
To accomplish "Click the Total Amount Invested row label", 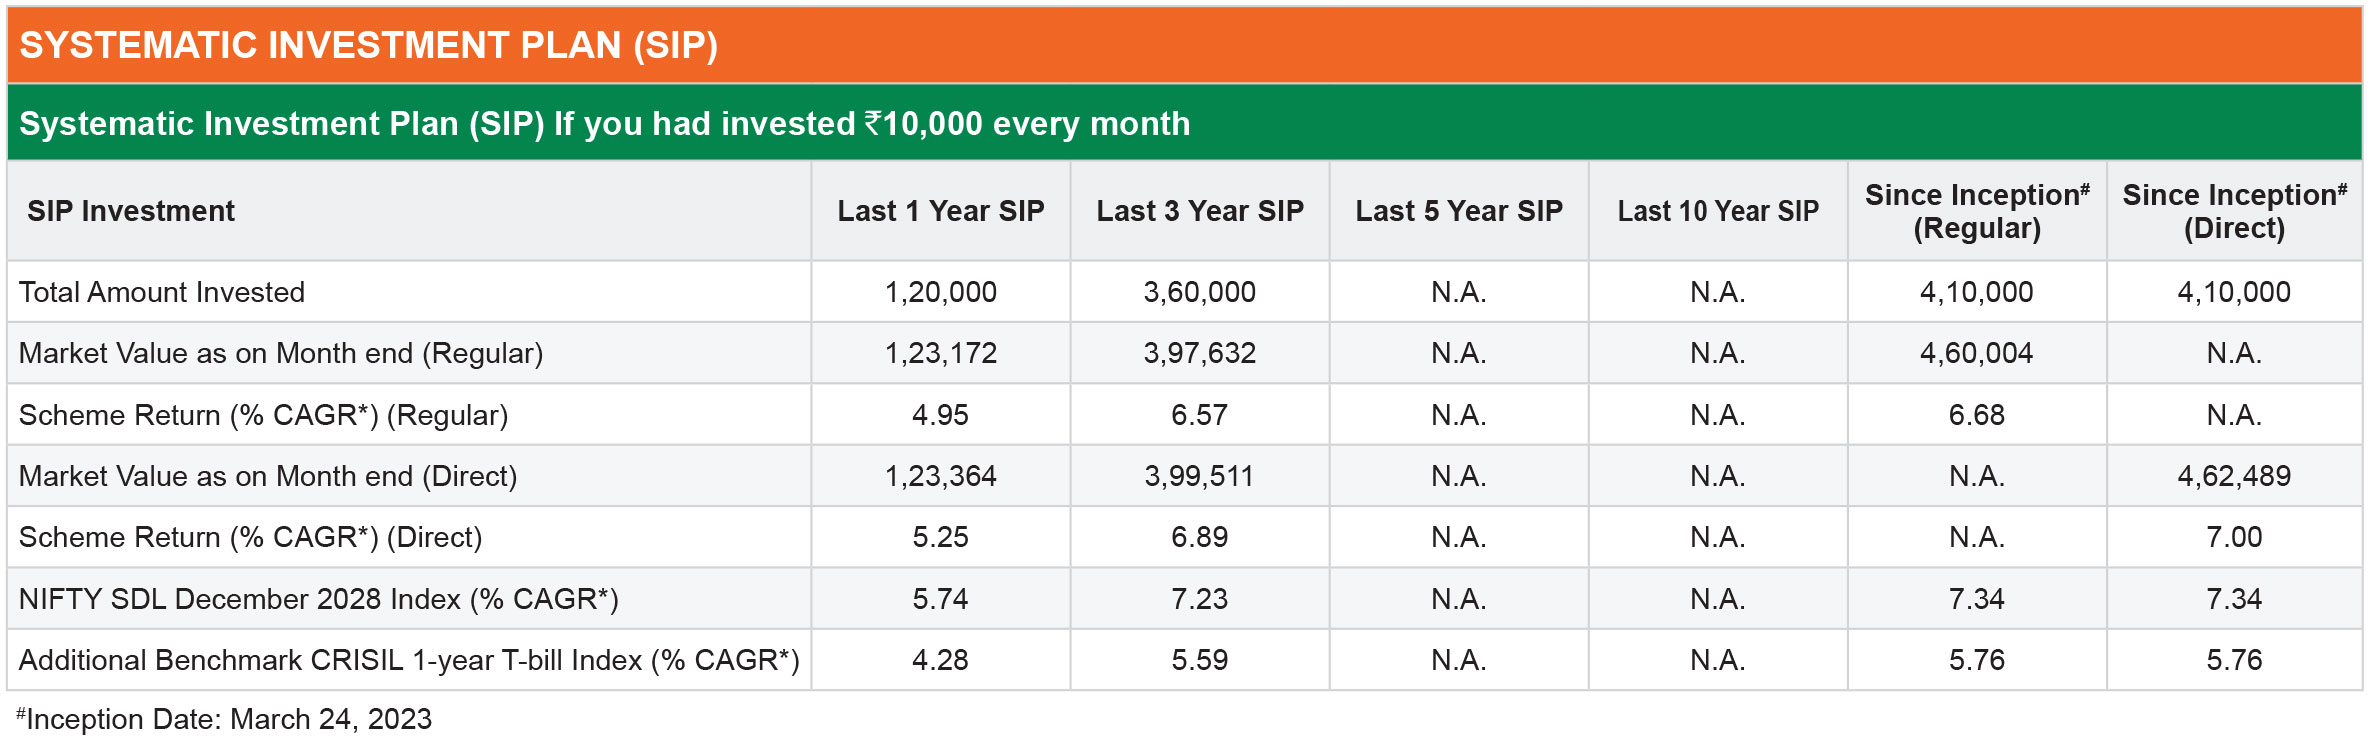I will coord(162,292).
